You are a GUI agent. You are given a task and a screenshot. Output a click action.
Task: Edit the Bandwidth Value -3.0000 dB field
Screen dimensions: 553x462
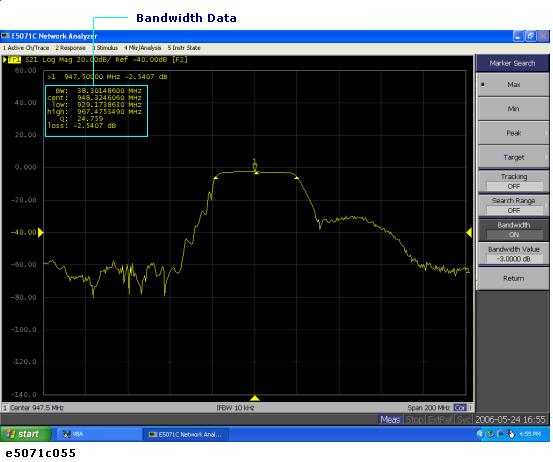click(x=514, y=259)
